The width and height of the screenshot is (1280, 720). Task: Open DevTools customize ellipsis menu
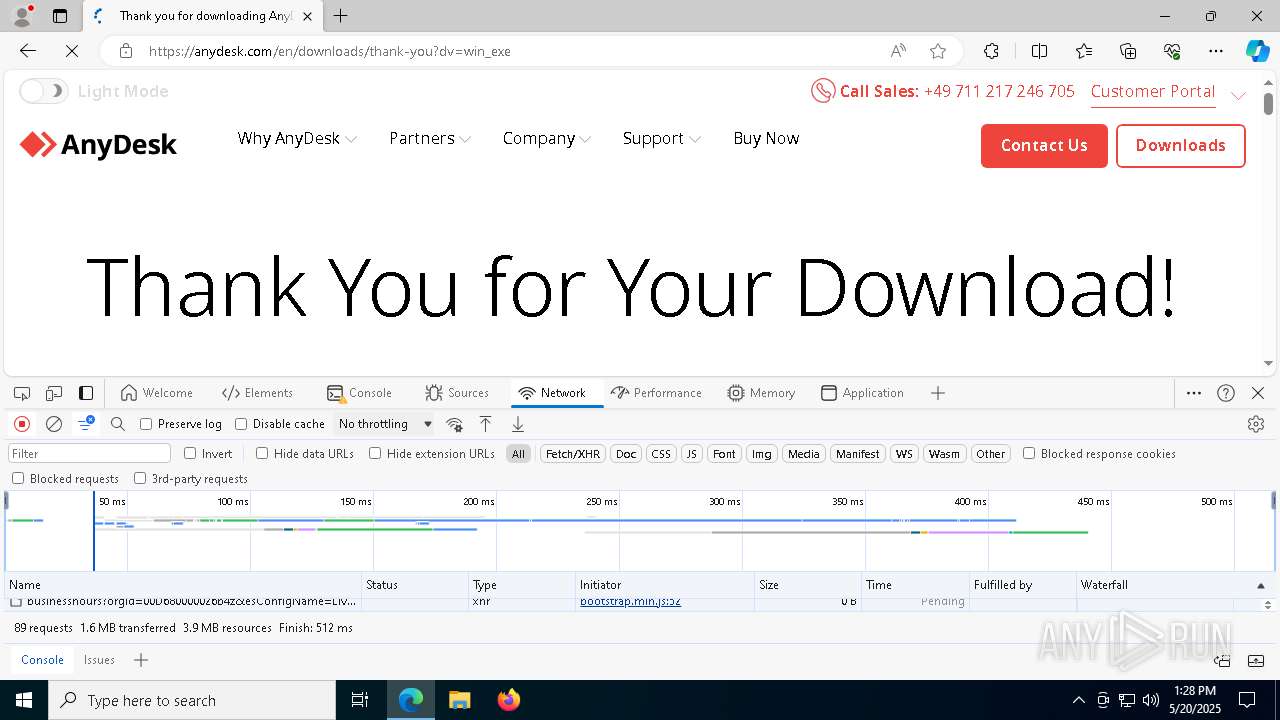click(1194, 393)
